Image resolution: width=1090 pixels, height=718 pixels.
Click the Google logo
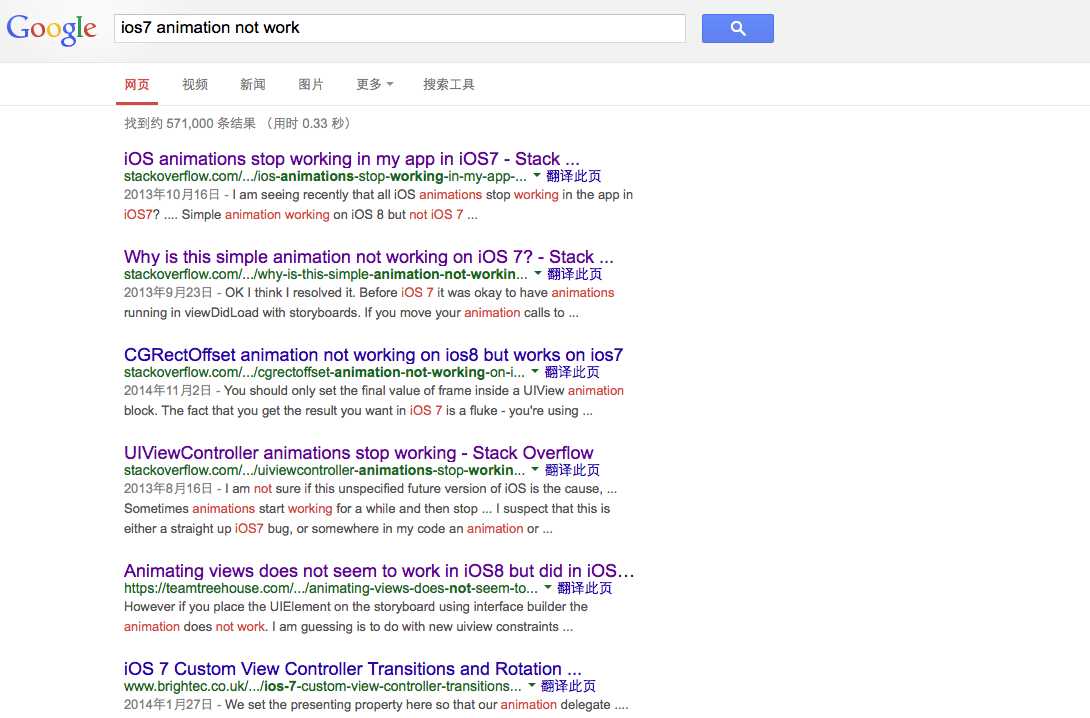[51, 29]
